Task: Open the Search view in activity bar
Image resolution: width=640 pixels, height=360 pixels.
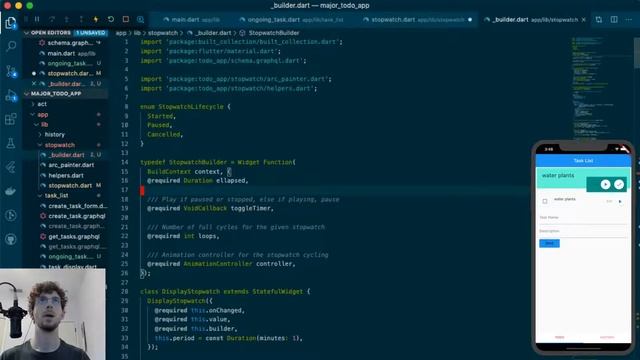Action: click(11, 46)
